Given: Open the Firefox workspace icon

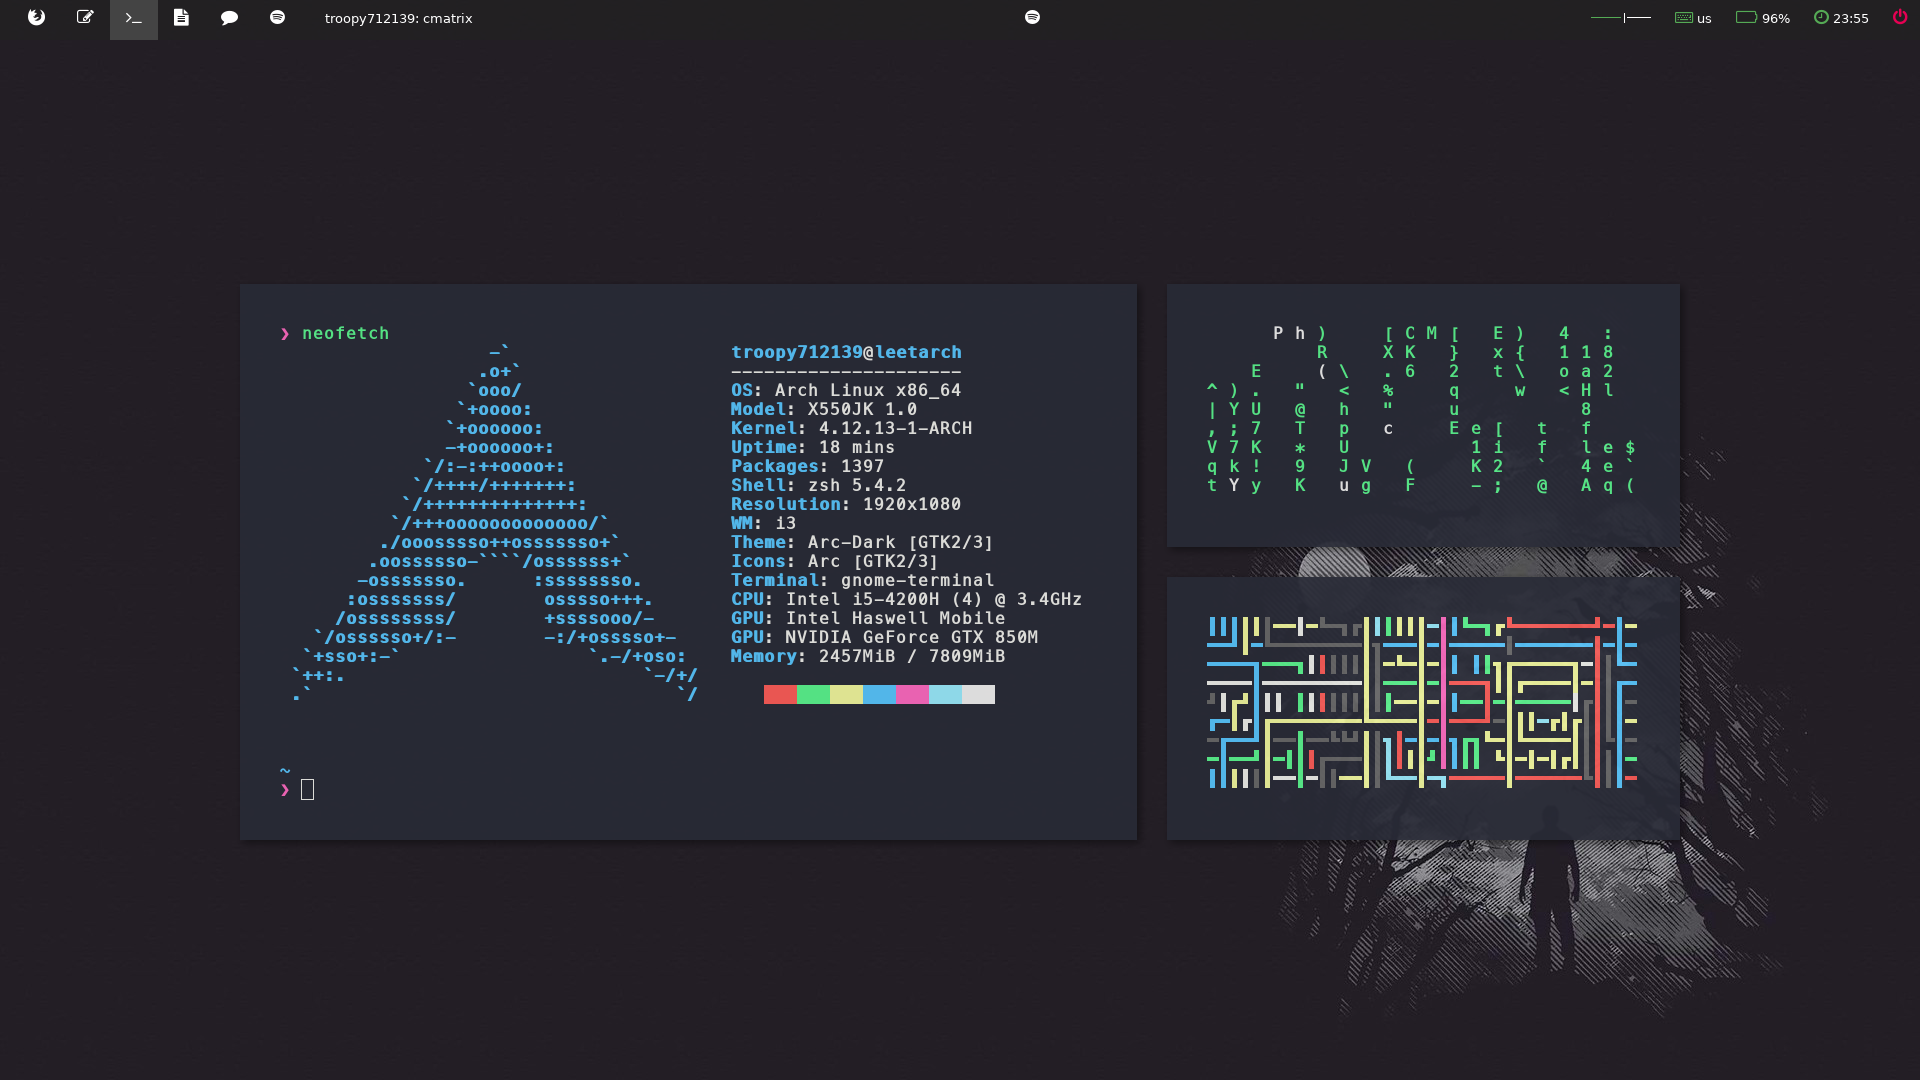Looking at the screenshot, I should pyautogui.click(x=37, y=18).
